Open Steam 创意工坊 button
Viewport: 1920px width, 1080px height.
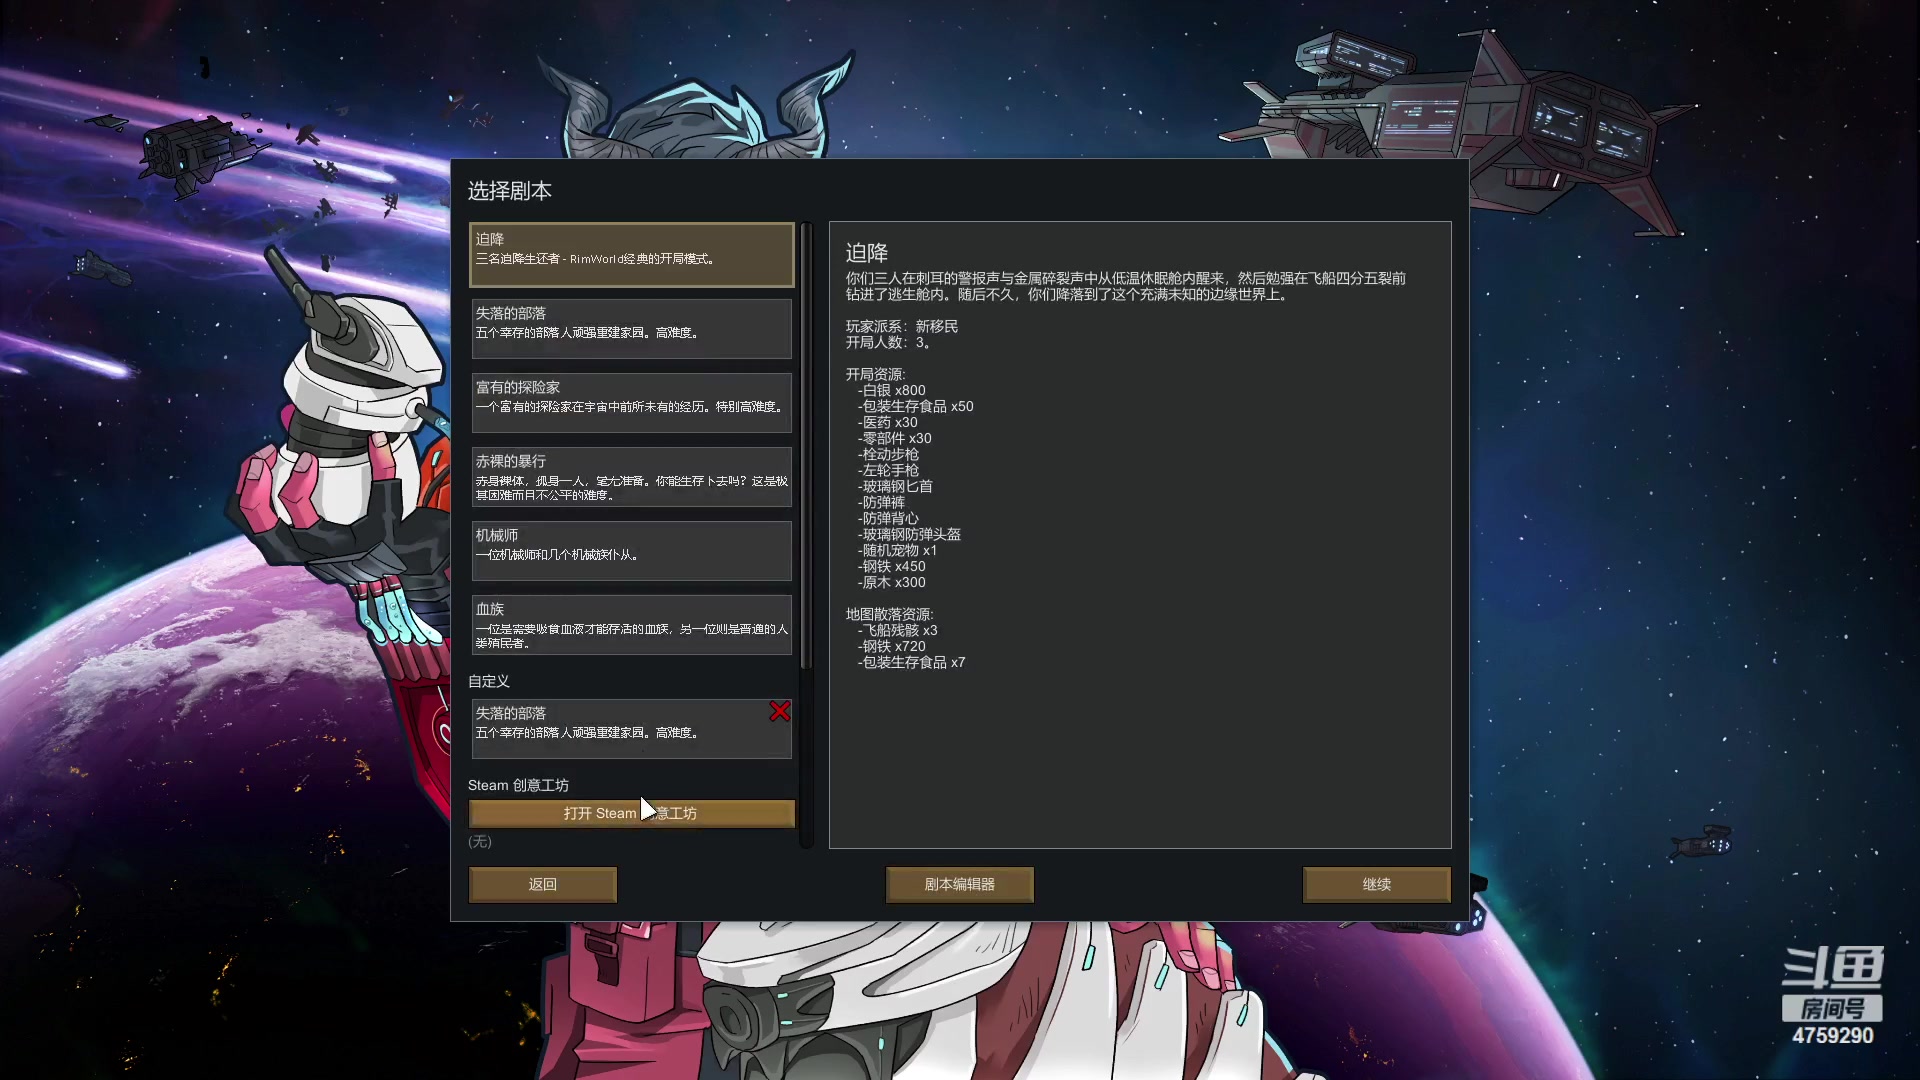[x=632, y=813]
